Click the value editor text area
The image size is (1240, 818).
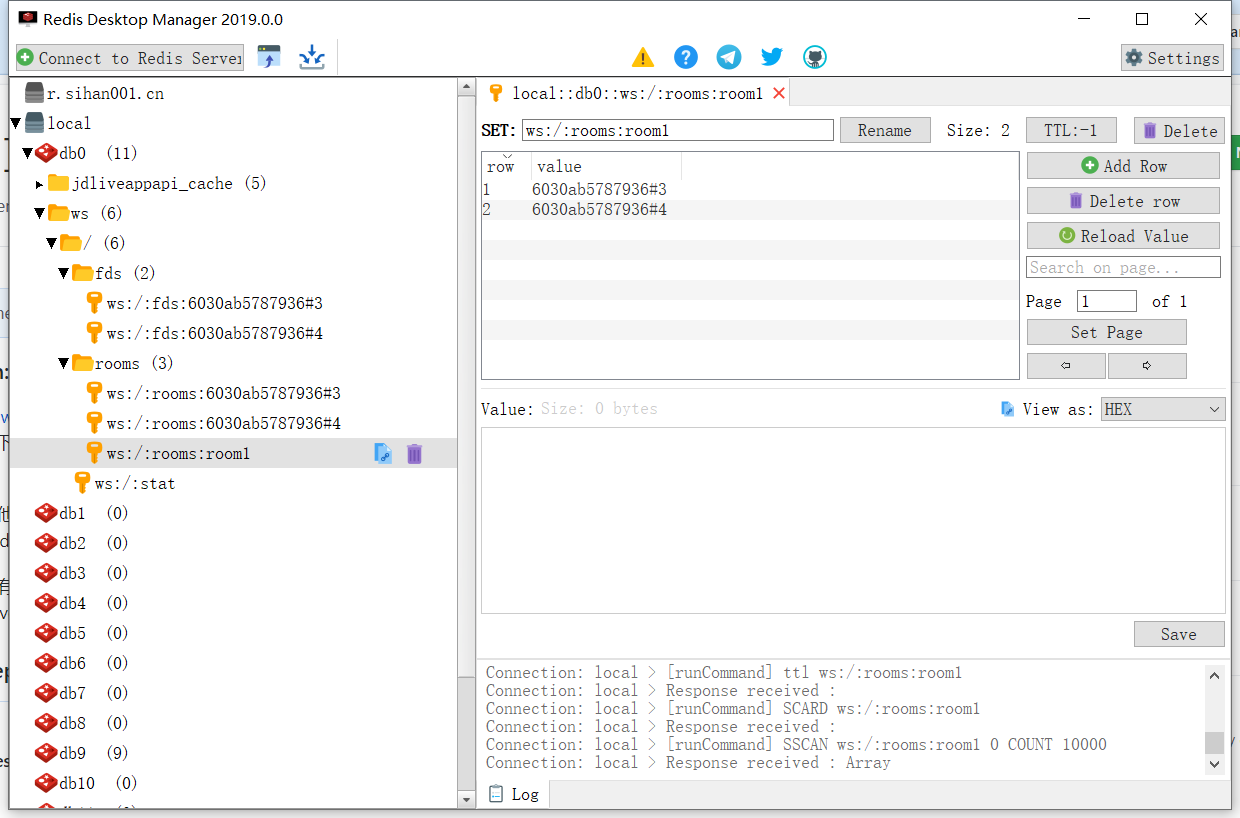click(x=853, y=520)
